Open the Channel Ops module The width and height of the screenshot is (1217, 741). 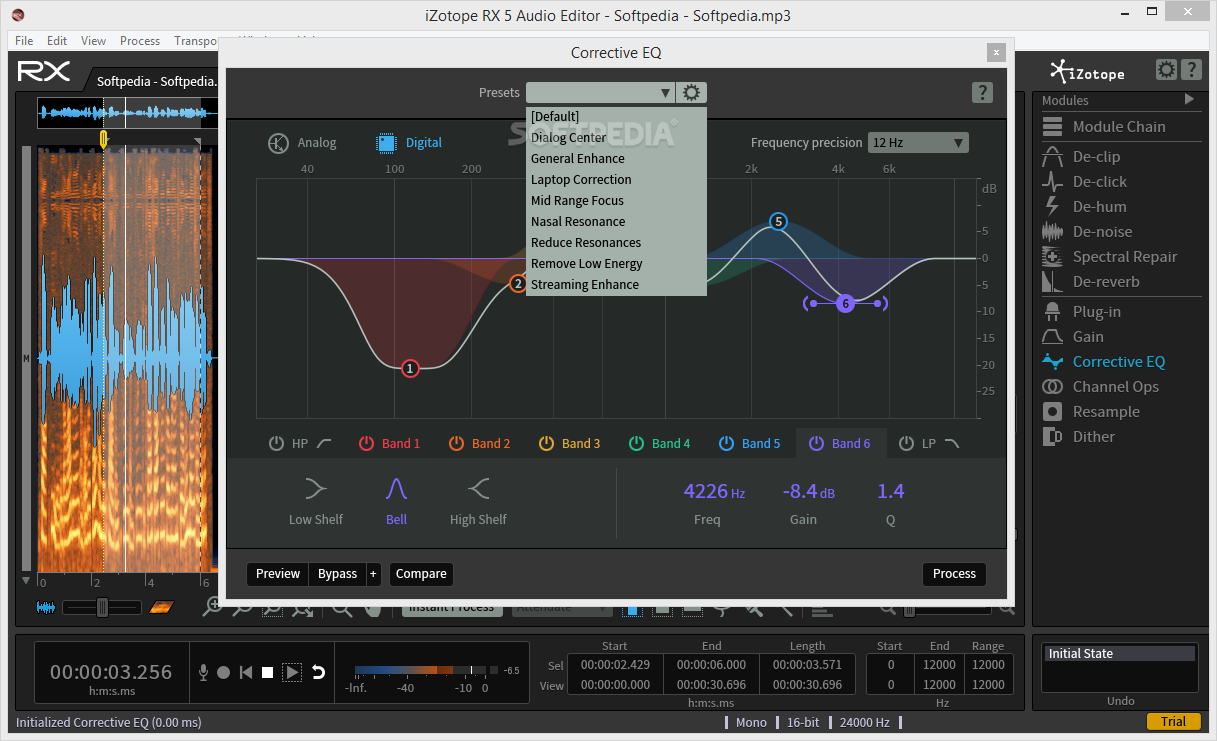pyautogui.click(x=1100, y=387)
